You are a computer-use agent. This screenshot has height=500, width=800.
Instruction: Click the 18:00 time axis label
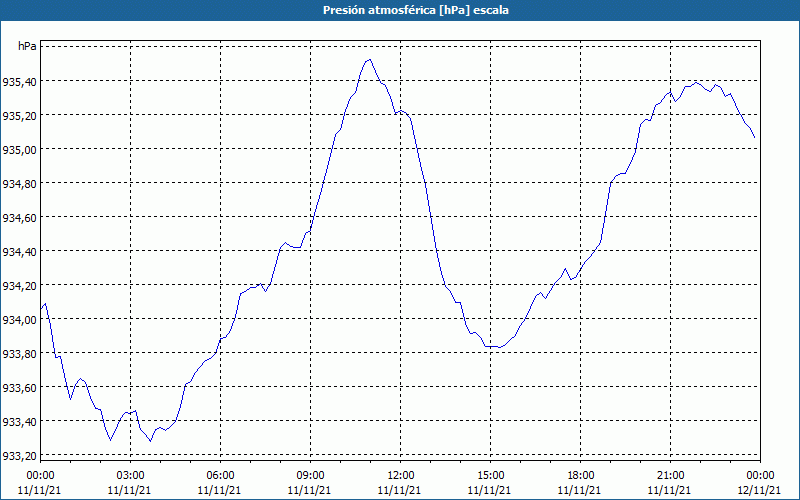click(580, 476)
